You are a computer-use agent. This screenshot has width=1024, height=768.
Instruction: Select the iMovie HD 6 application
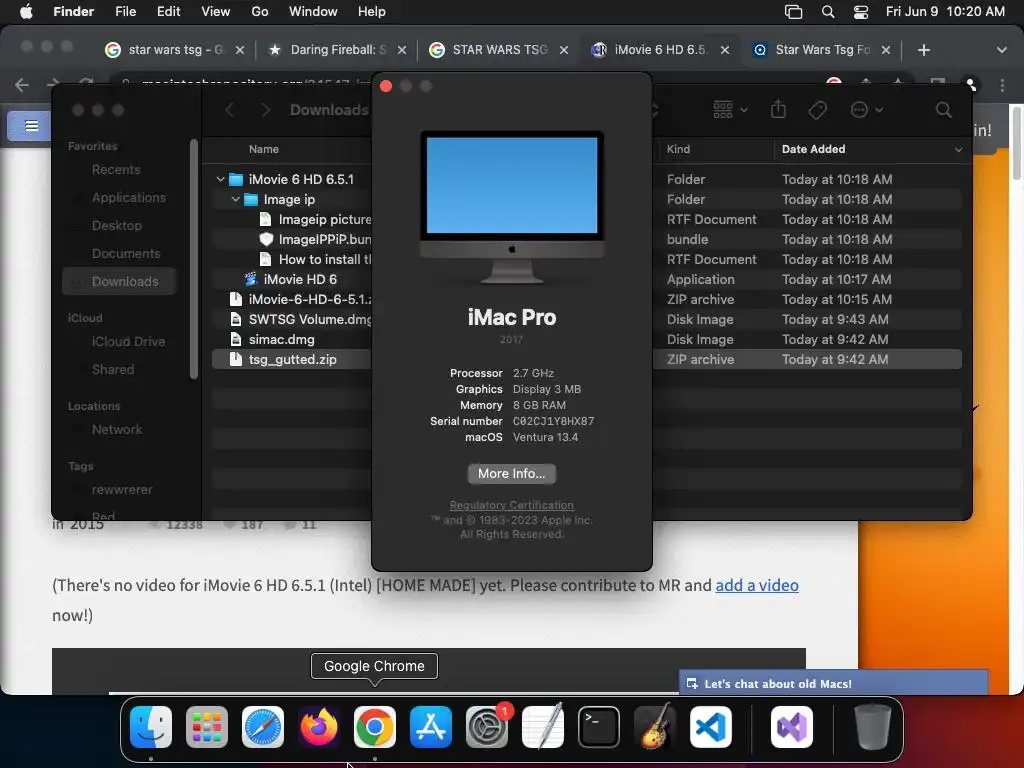[x=300, y=280]
